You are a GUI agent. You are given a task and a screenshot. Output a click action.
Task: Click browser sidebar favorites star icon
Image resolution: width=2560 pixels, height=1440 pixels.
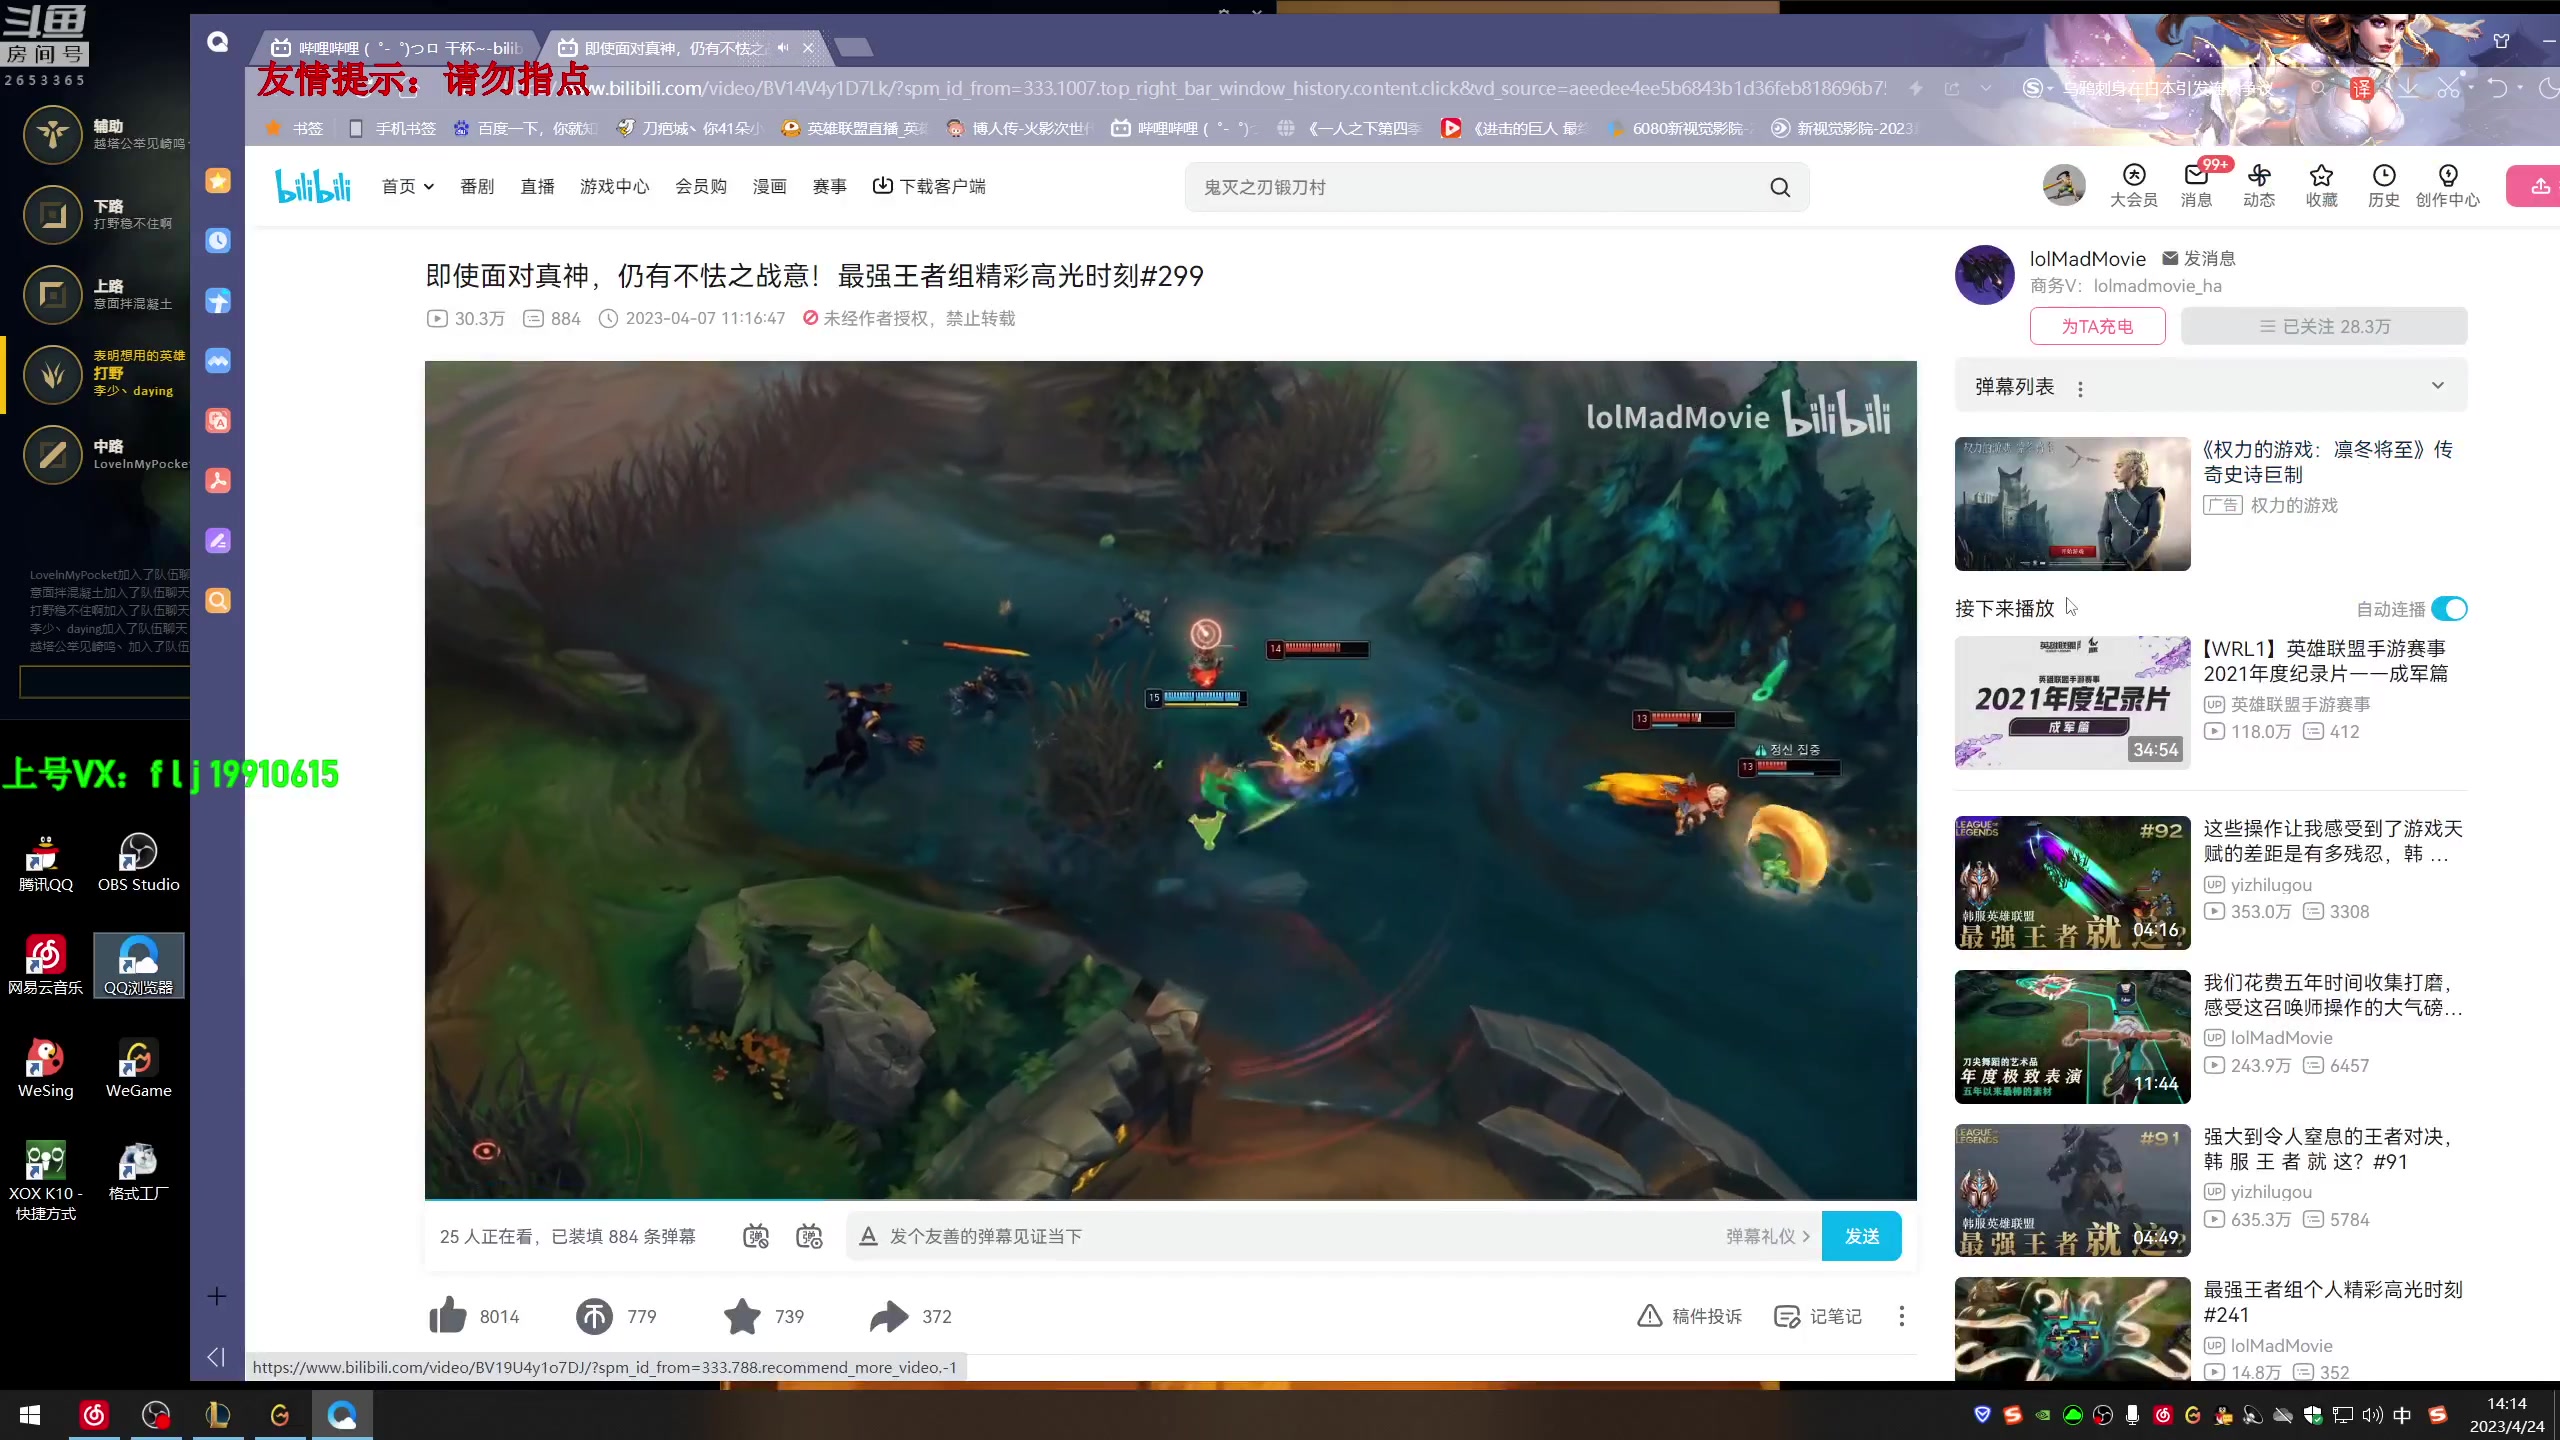(218, 181)
